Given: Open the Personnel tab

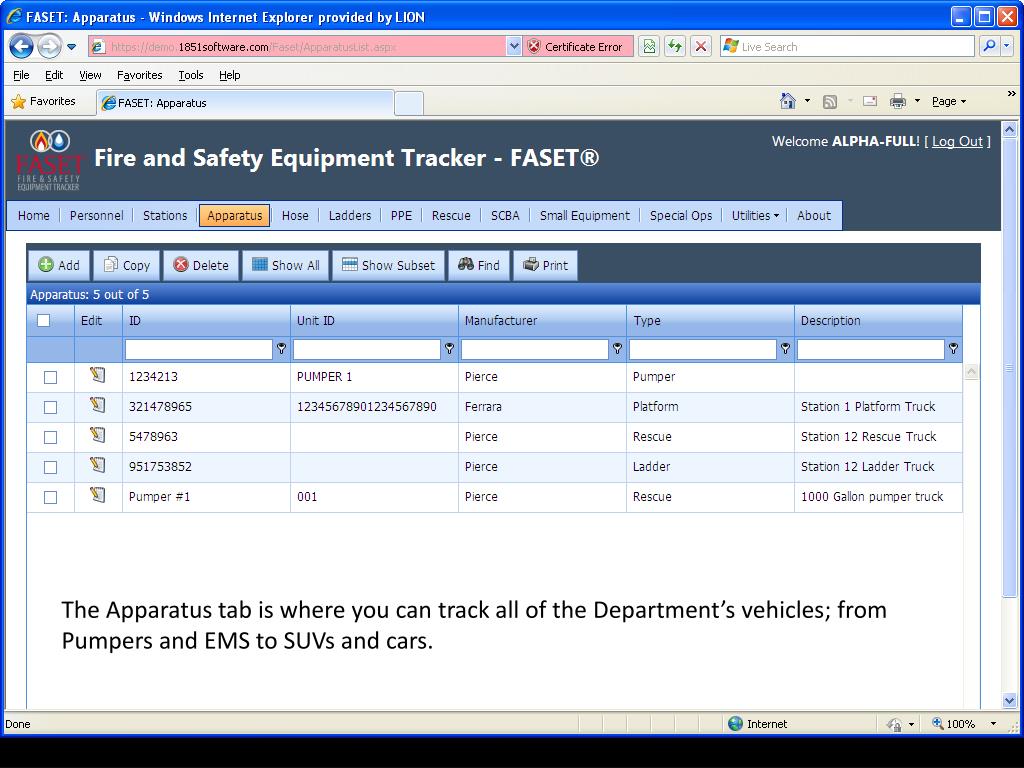Looking at the screenshot, I should click(96, 216).
